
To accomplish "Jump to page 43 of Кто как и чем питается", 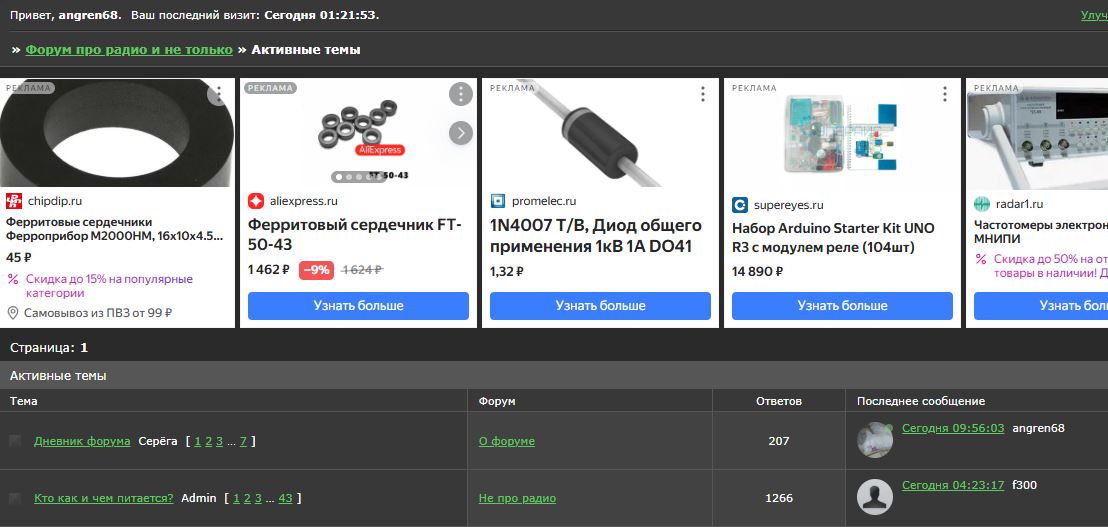I will (285, 498).
